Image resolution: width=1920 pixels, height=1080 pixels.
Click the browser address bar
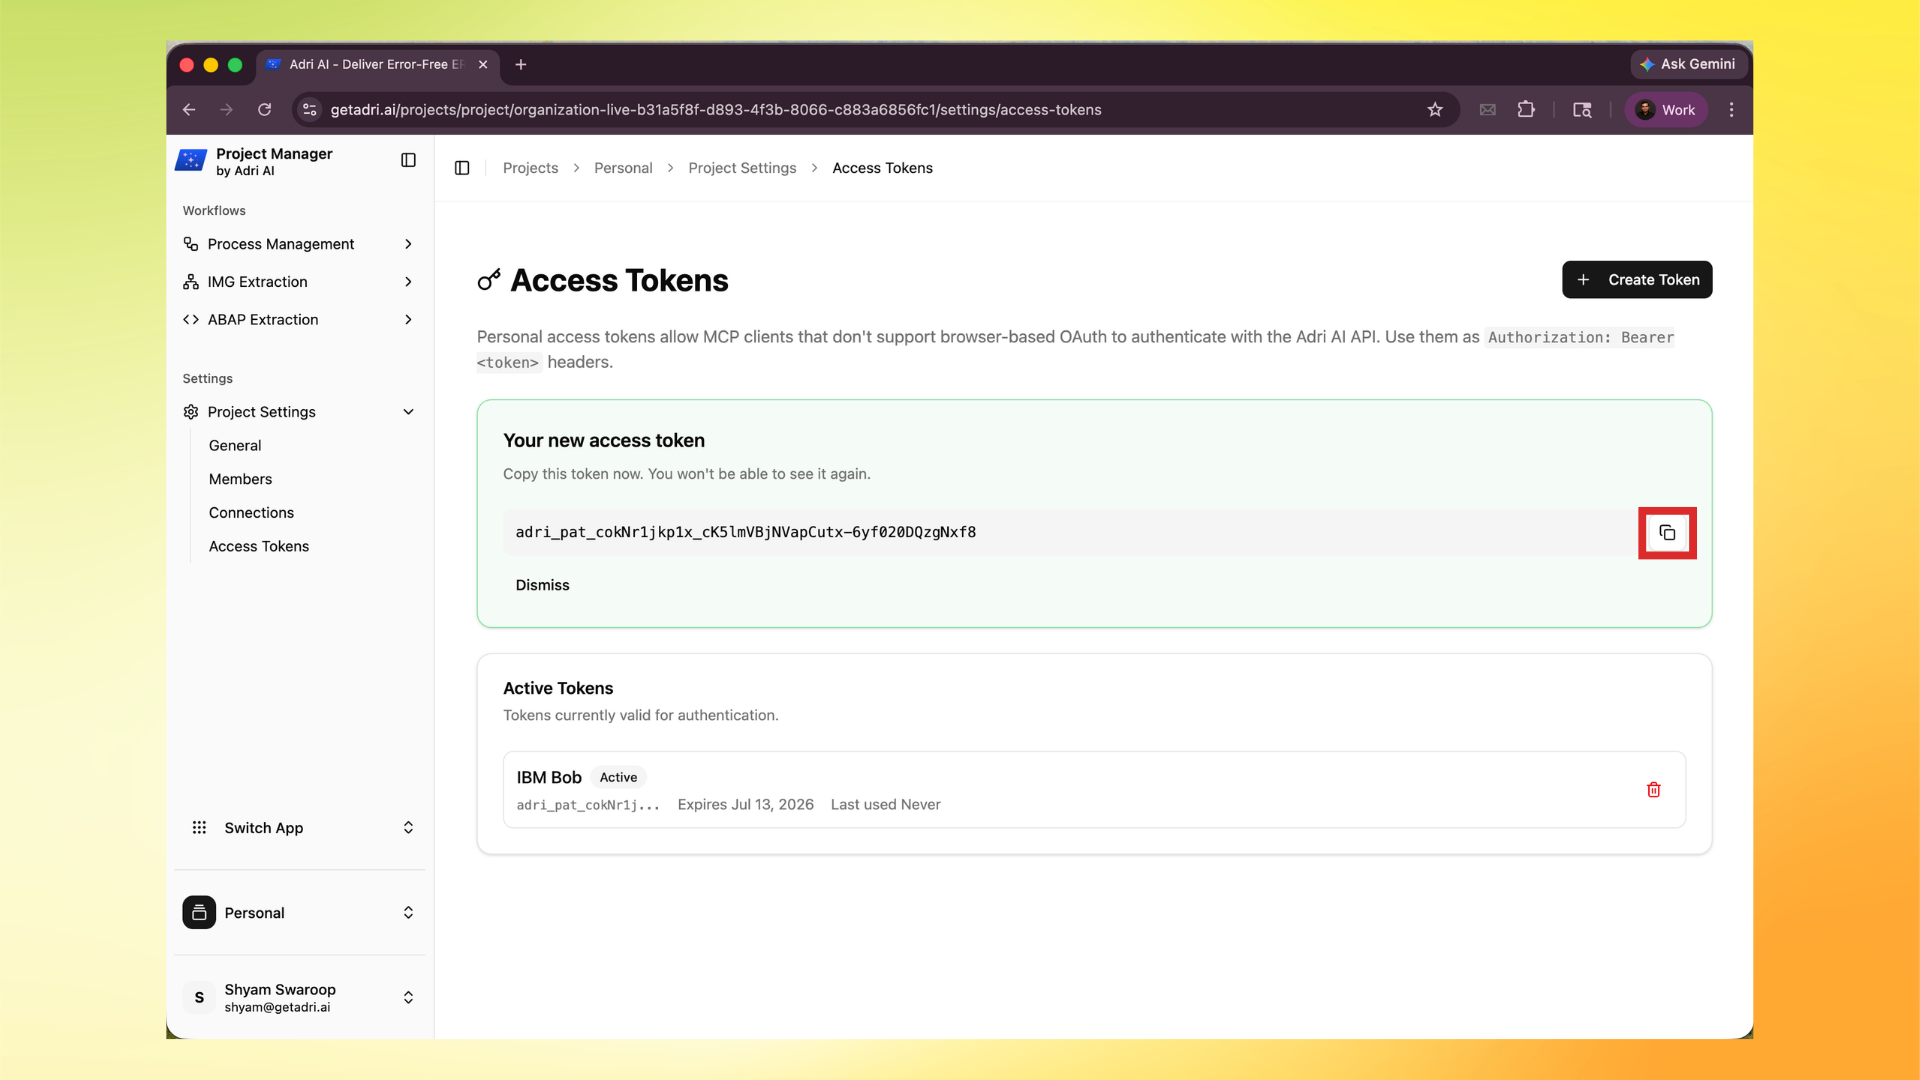716,110
